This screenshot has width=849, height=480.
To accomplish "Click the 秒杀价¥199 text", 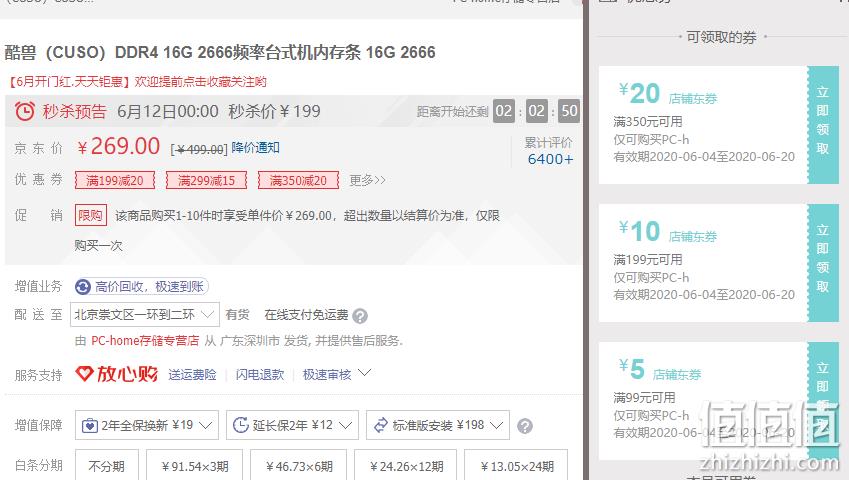I will coord(275,111).
